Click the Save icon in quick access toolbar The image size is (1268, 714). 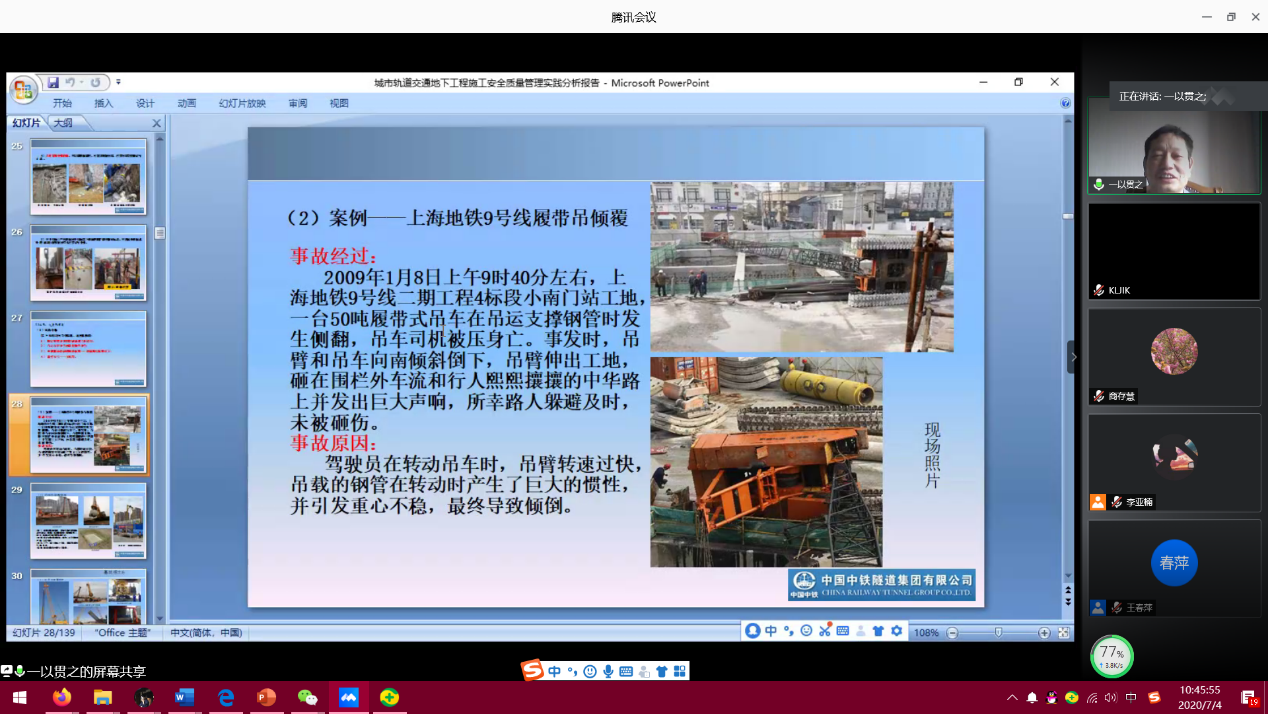[53, 83]
